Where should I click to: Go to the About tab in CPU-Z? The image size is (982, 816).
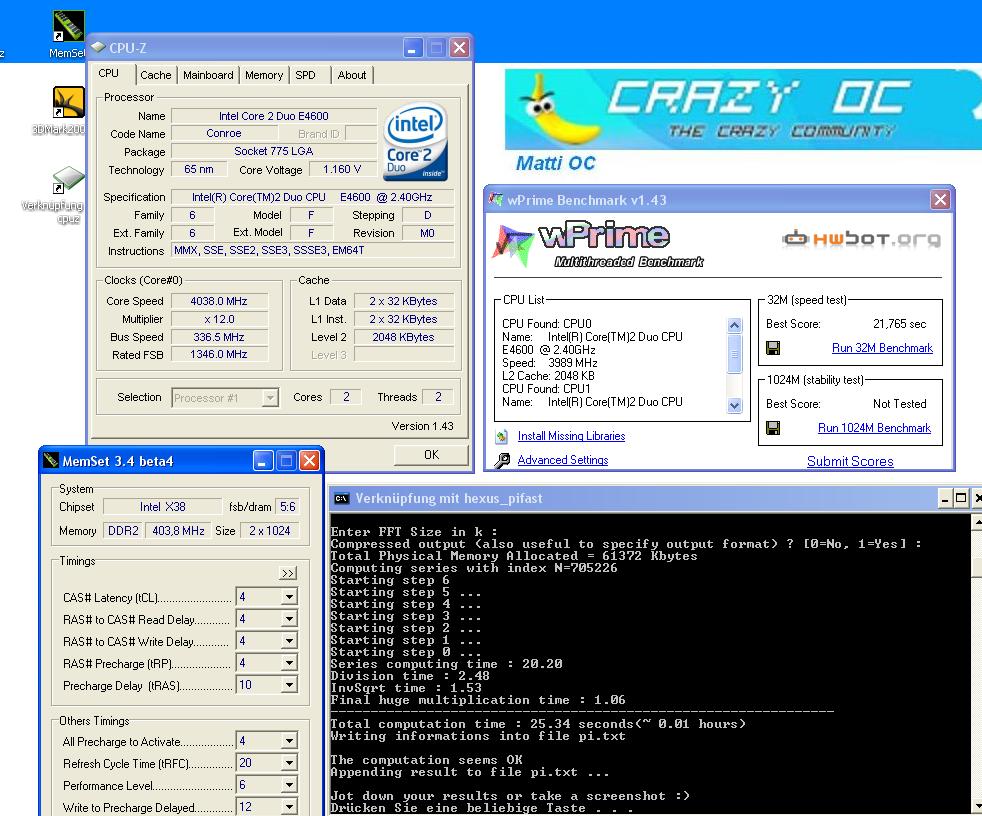tap(352, 75)
